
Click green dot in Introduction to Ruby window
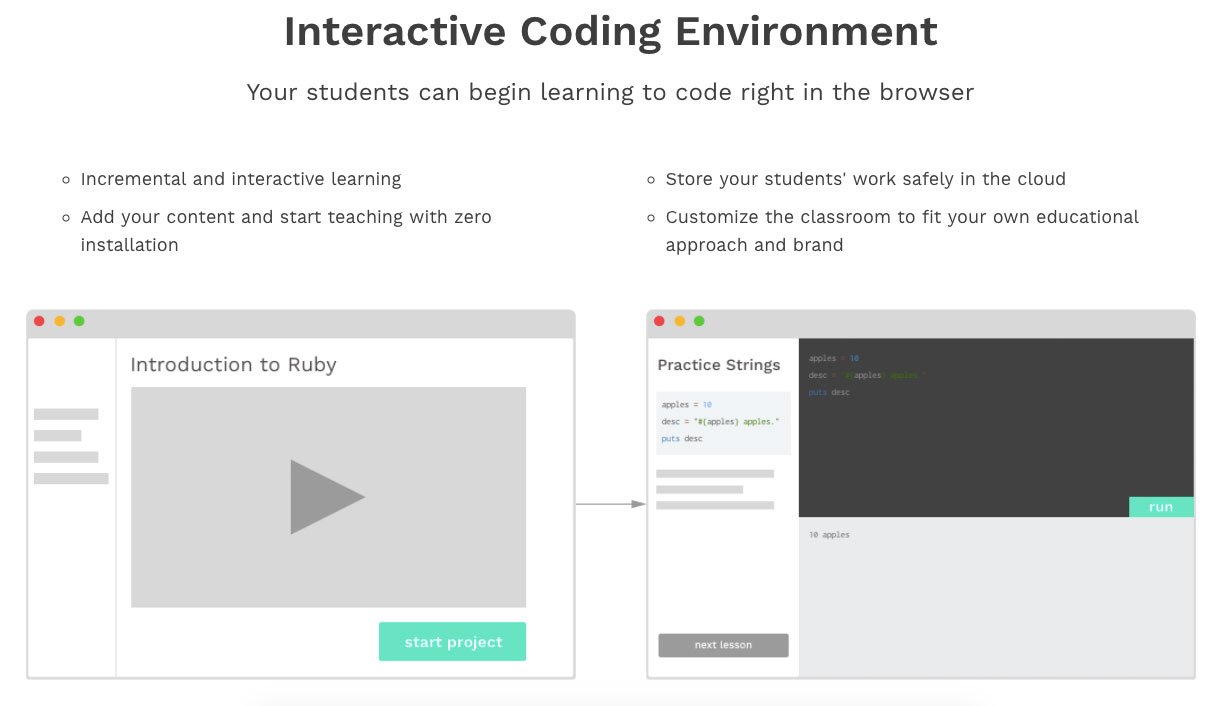click(x=79, y=321)
